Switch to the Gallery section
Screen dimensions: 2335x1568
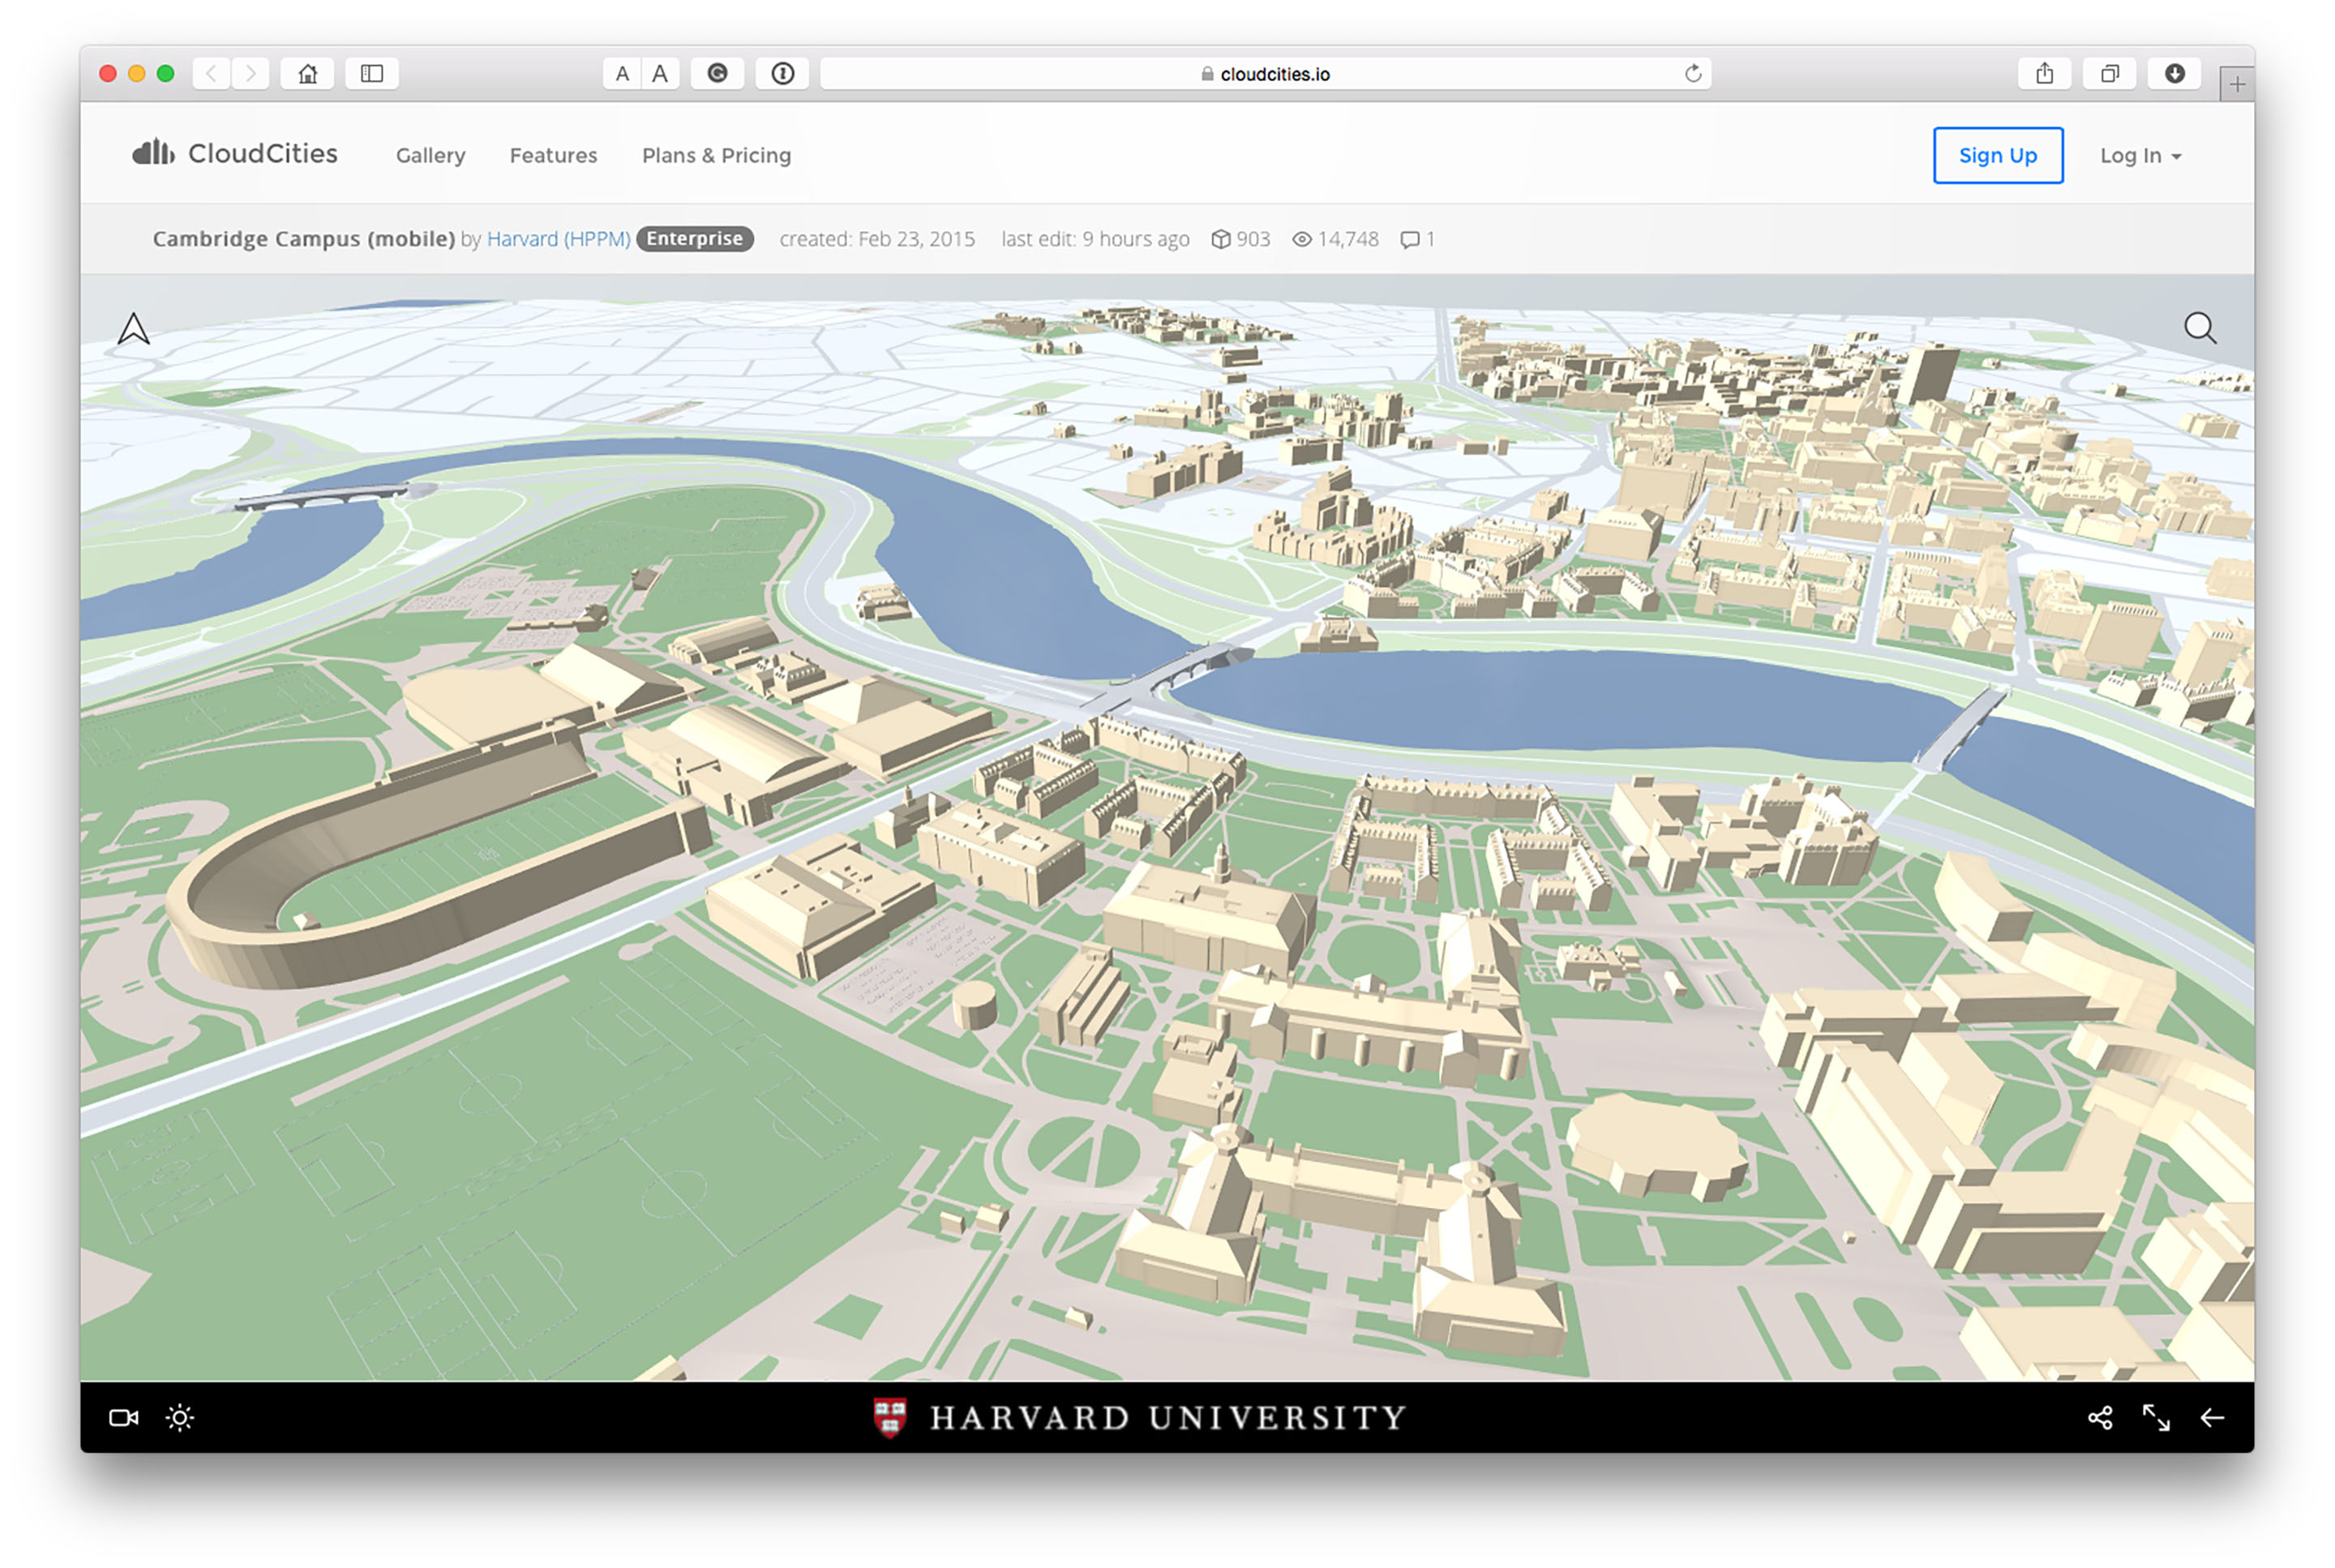(430, 155)
